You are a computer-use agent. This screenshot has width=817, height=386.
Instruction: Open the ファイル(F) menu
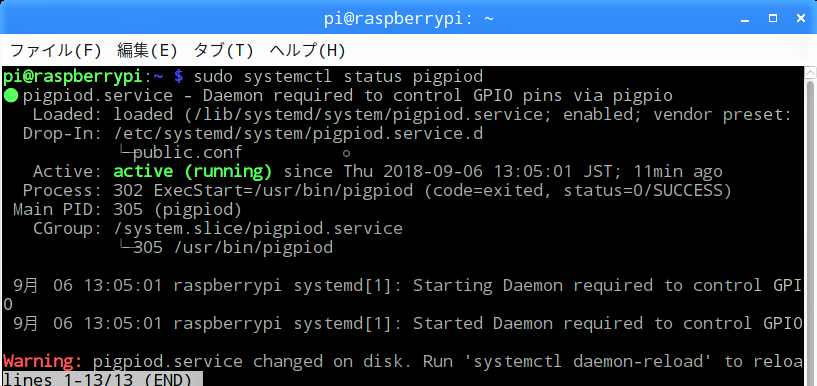[55, 51]
